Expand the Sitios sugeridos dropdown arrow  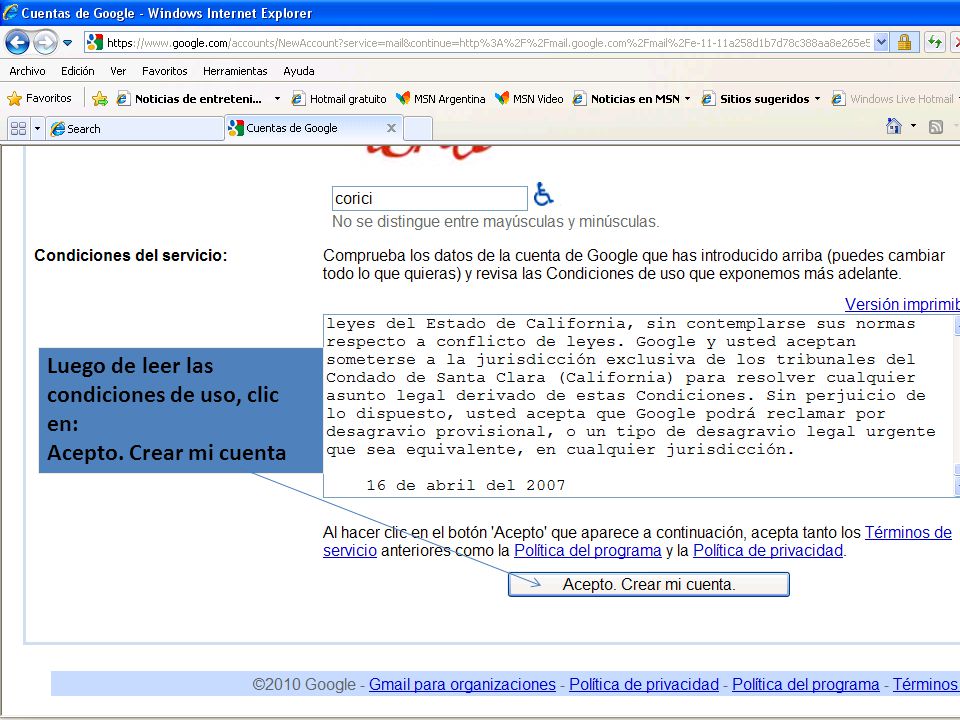817,99
